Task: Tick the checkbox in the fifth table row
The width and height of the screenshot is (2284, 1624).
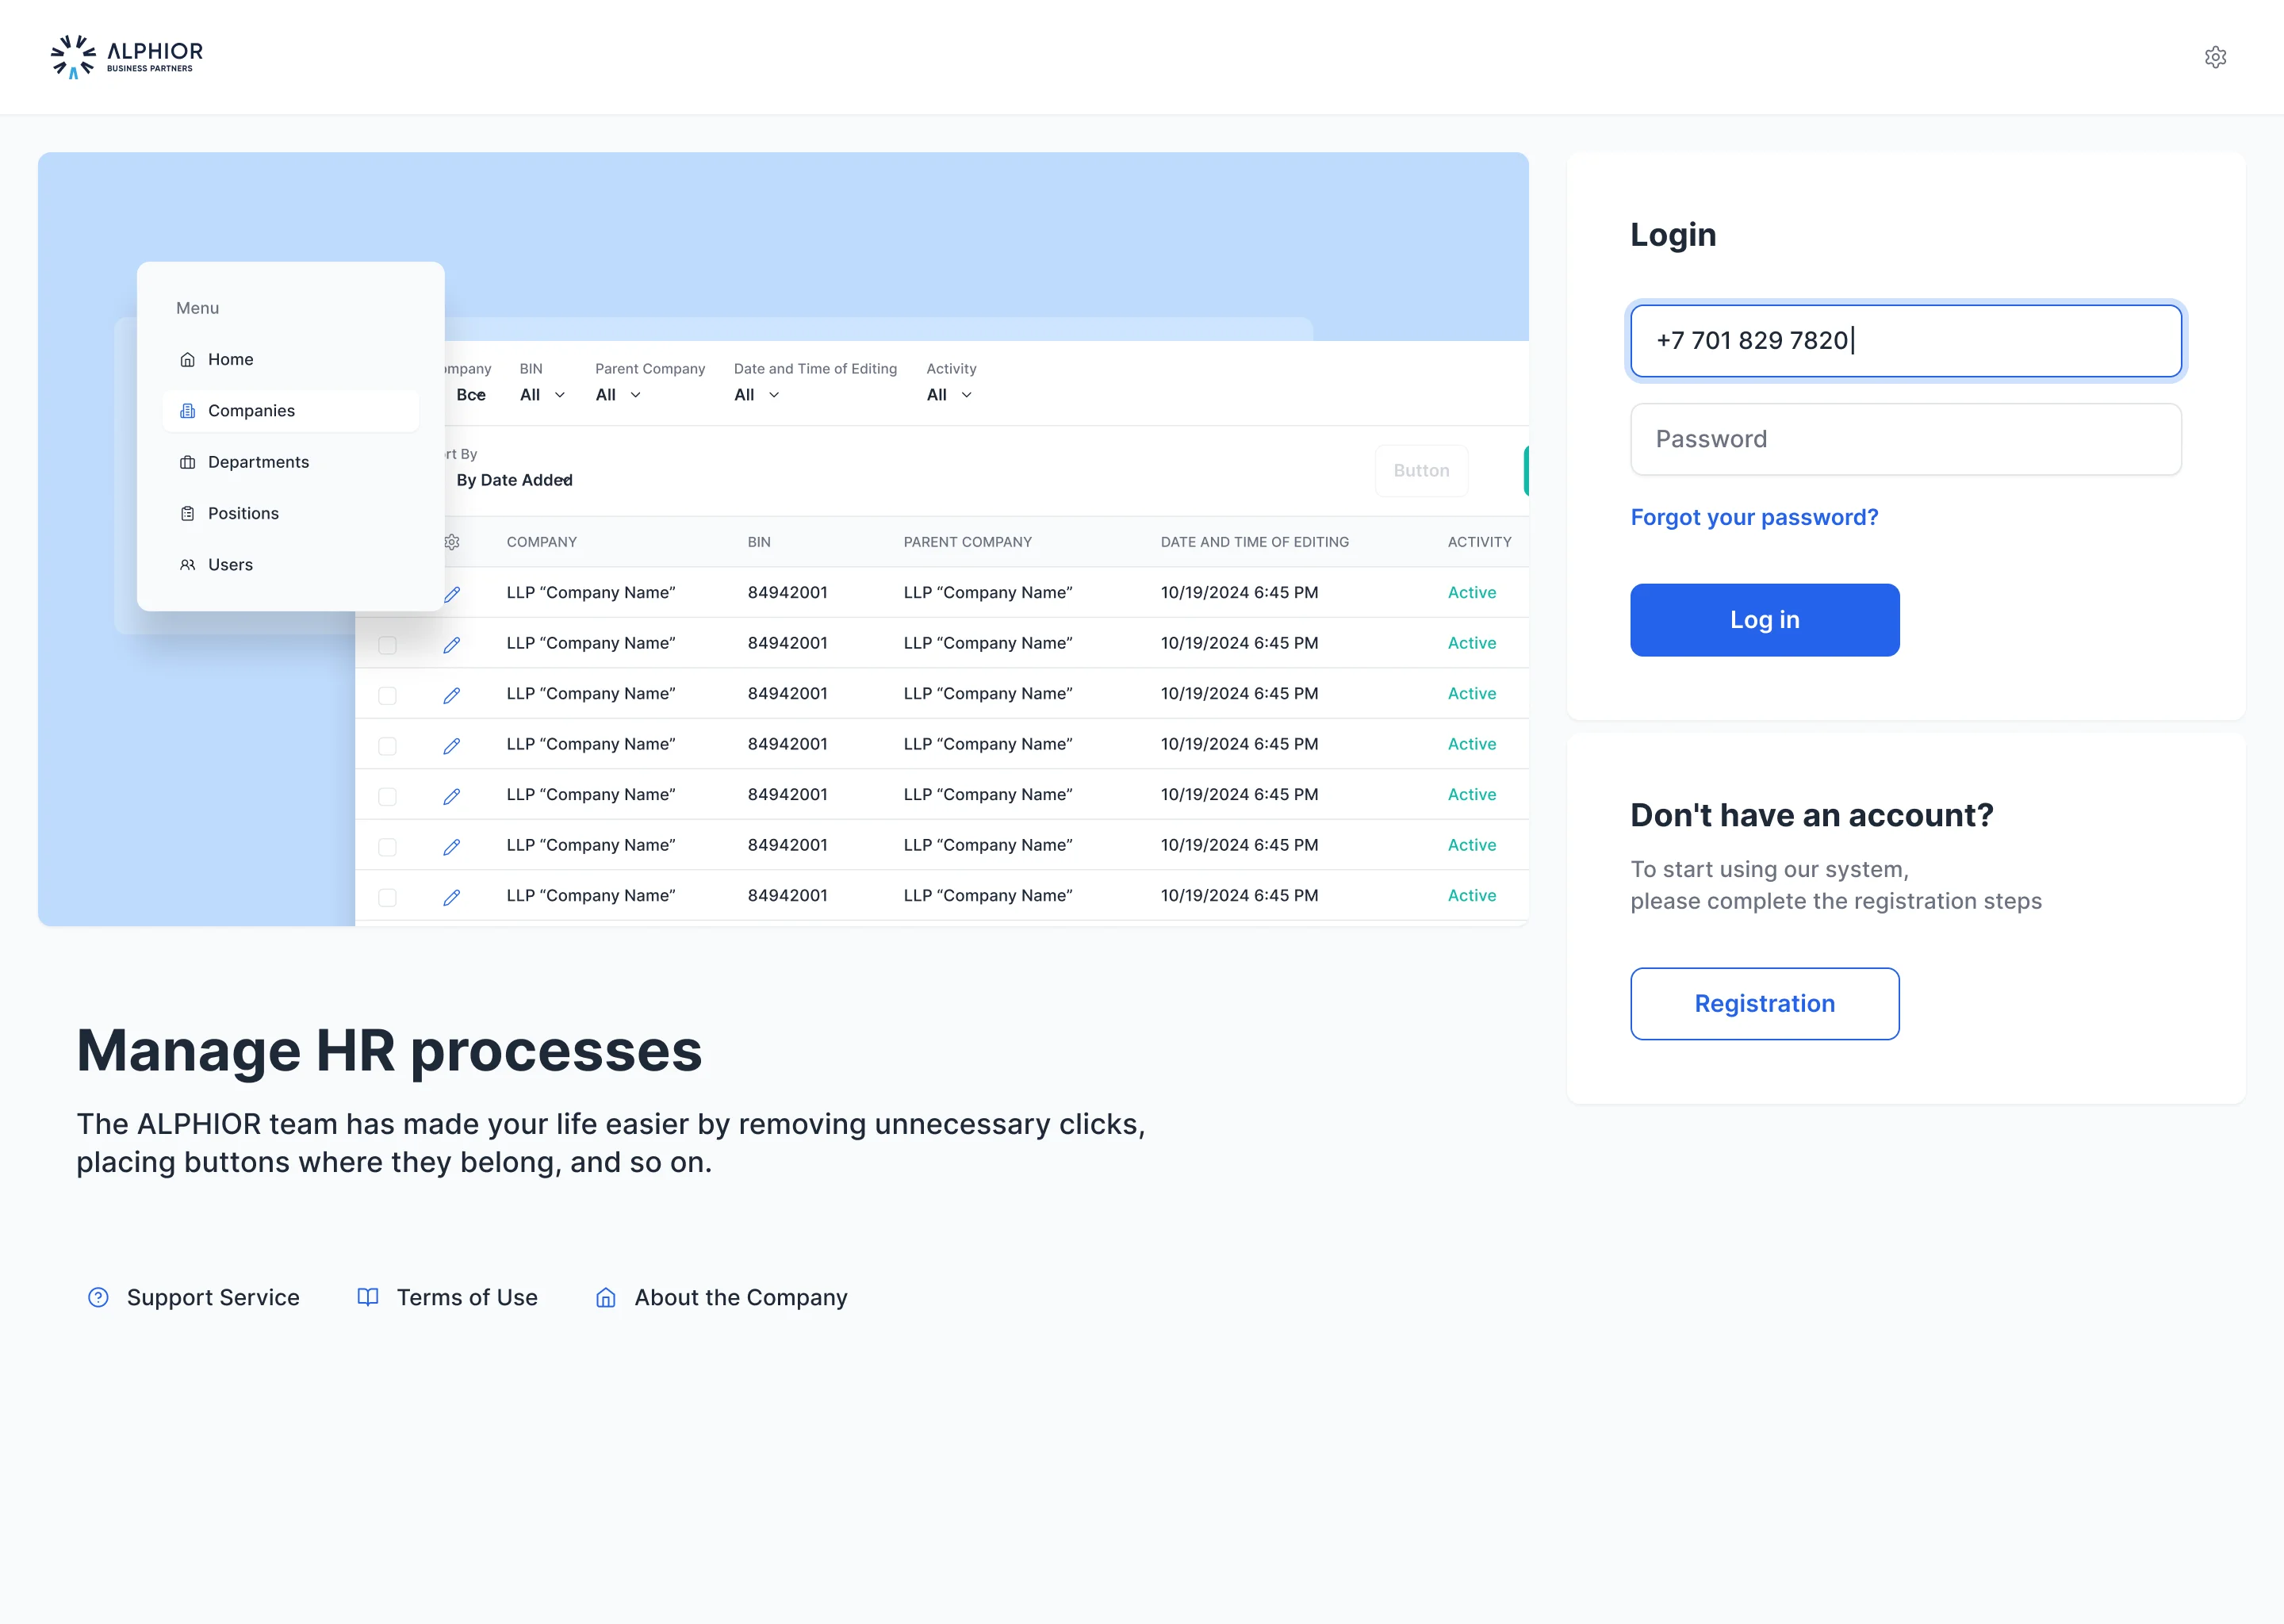Action: 387,796
